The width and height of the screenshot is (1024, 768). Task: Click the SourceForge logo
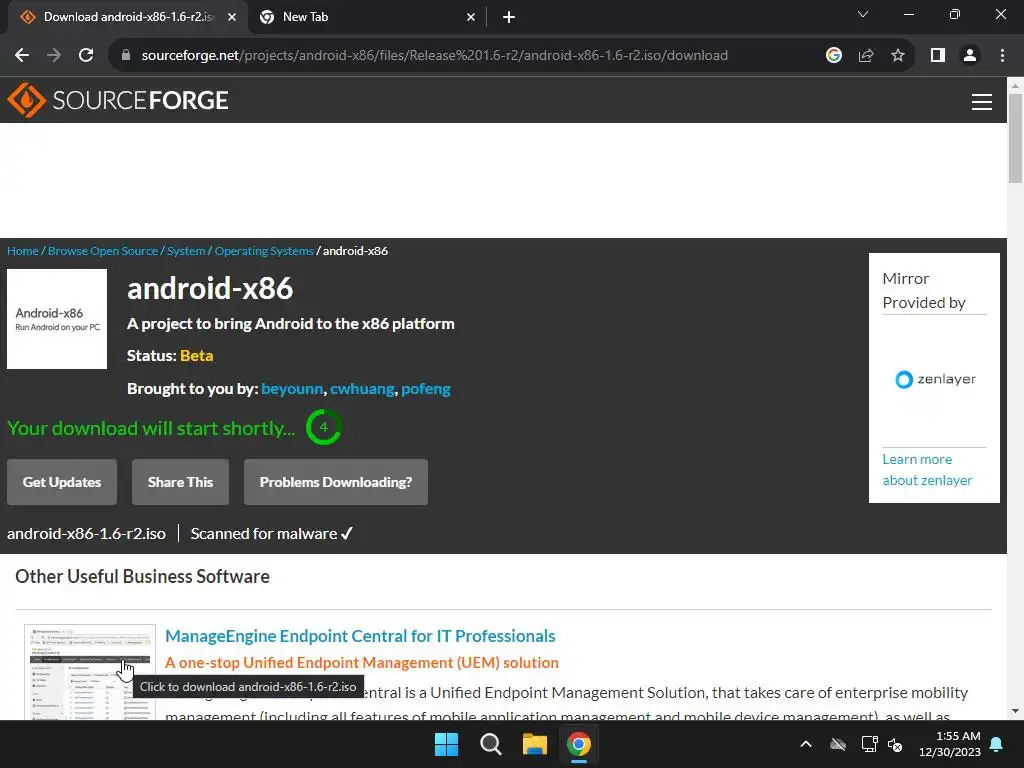[x=118, y=100]
